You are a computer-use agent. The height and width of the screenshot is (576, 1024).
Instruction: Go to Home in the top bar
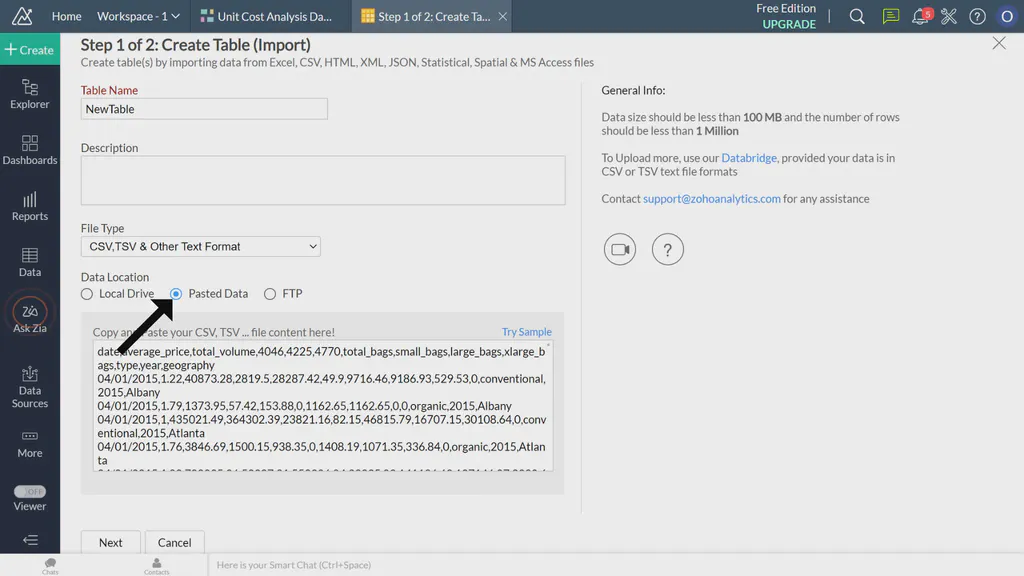pyautogui.click(x=66, y=16)
